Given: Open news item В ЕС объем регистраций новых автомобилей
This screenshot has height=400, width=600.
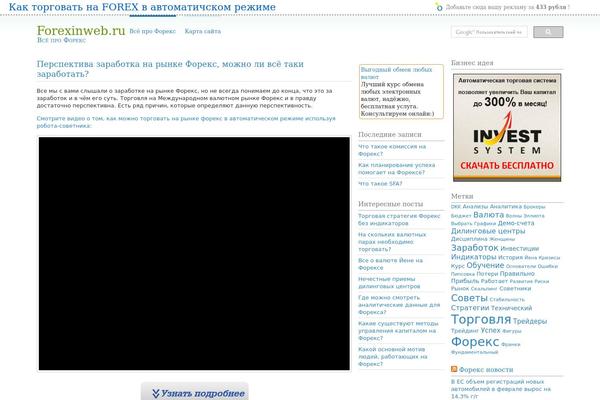Looking at the screenshot, I should 501,389.
